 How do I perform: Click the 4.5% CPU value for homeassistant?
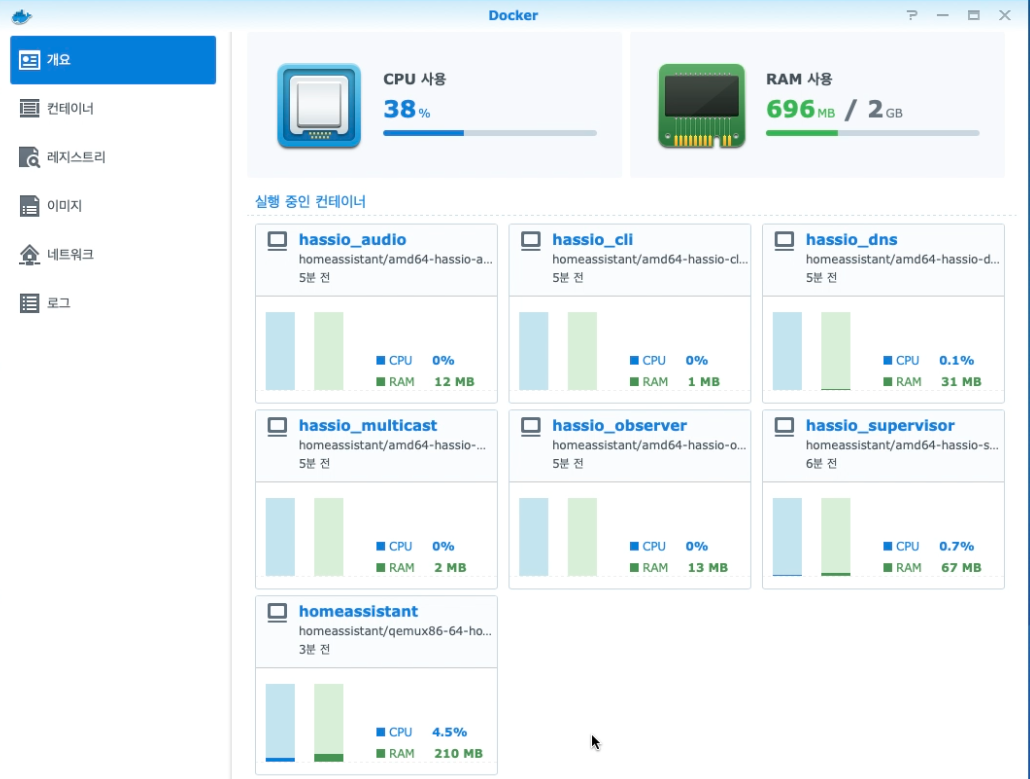449,732
